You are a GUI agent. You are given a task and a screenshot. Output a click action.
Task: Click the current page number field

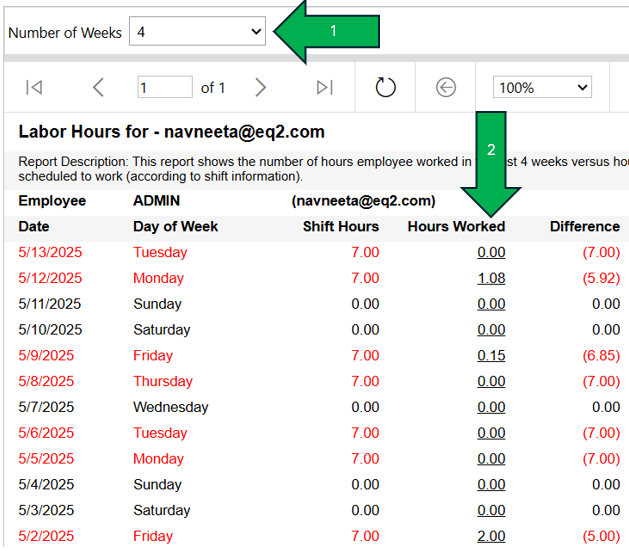click(165, 88)
